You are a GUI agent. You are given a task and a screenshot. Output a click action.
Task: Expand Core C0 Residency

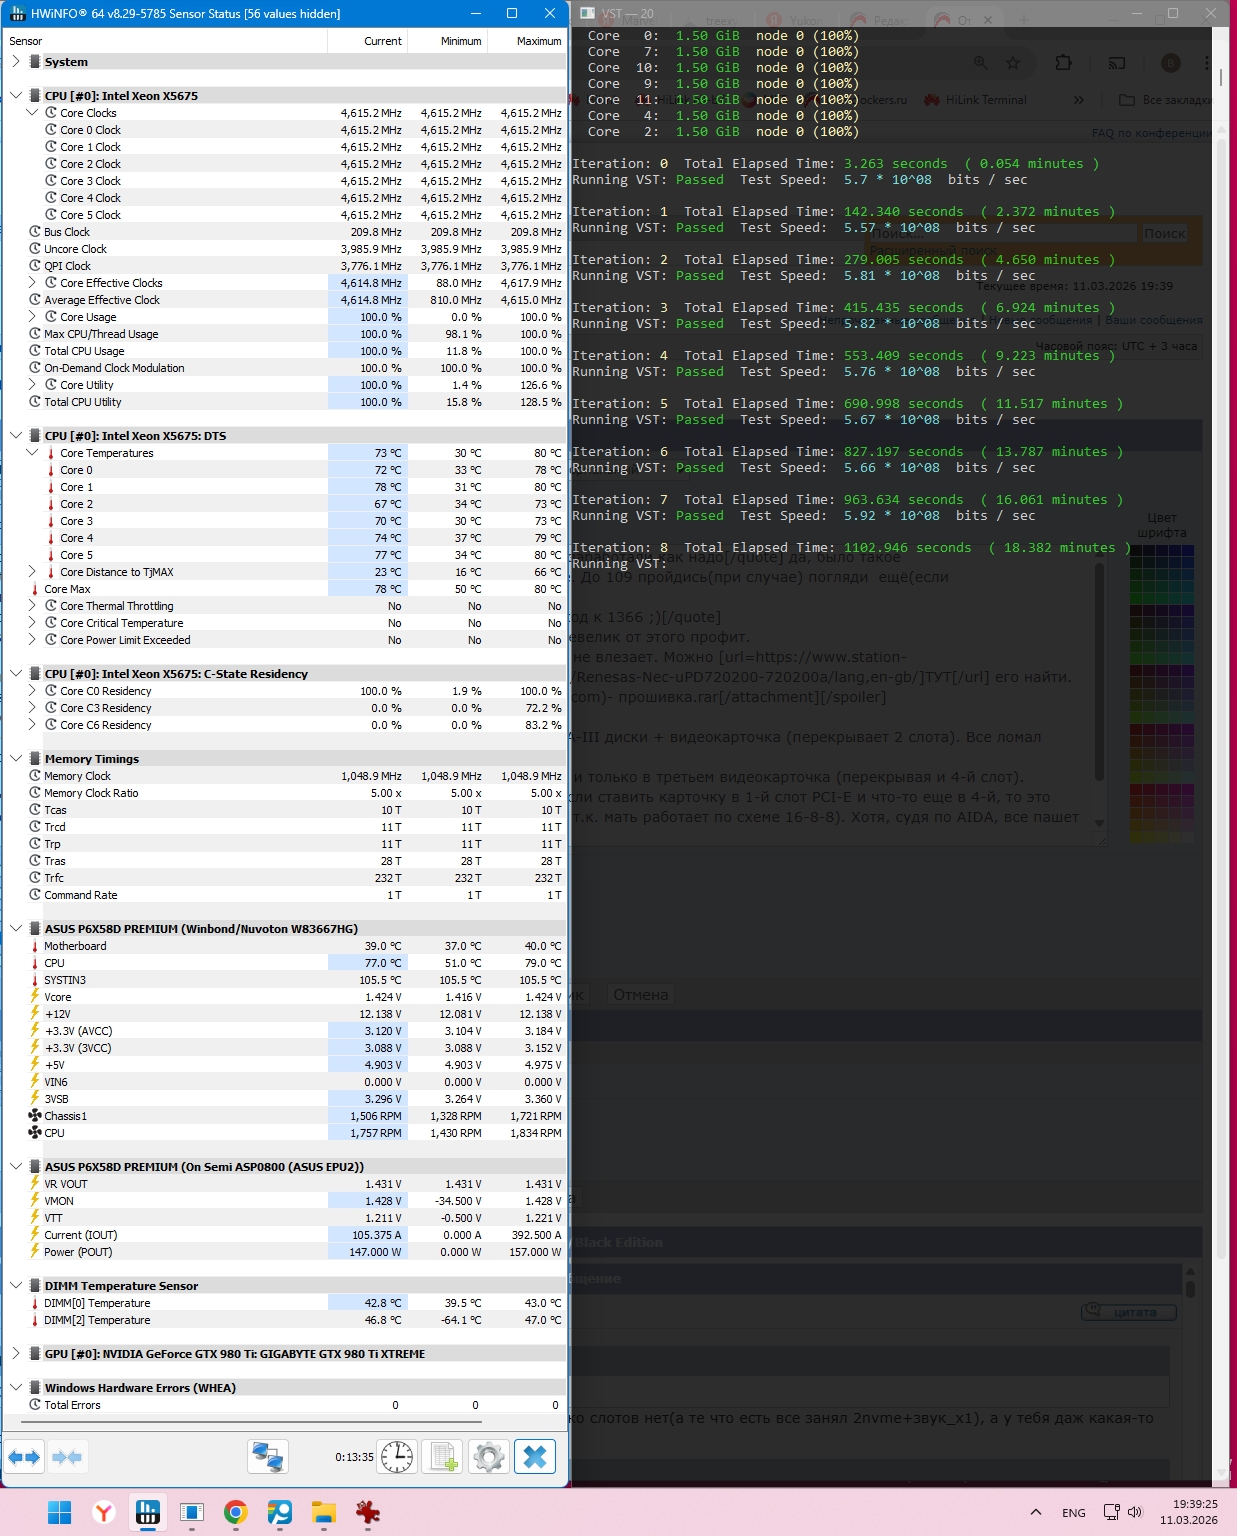[x=32, y=691]
